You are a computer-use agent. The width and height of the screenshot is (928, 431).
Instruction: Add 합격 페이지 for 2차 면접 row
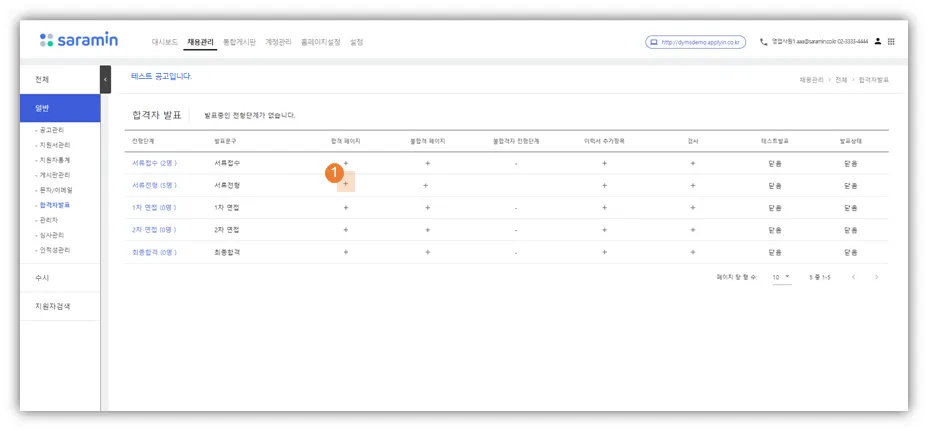[346, 230]
